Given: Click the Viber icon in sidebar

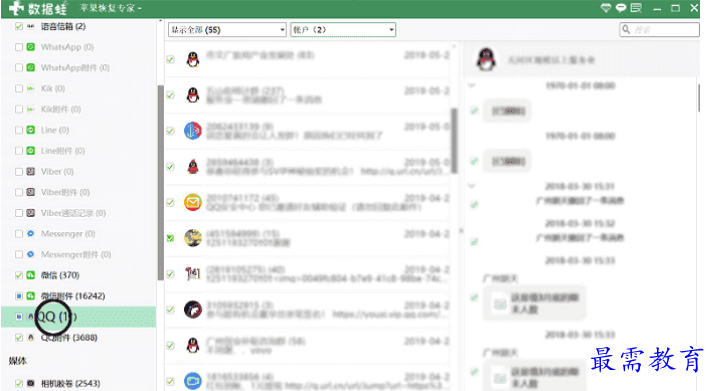Looking at the screenshot, I should point(30,171).
